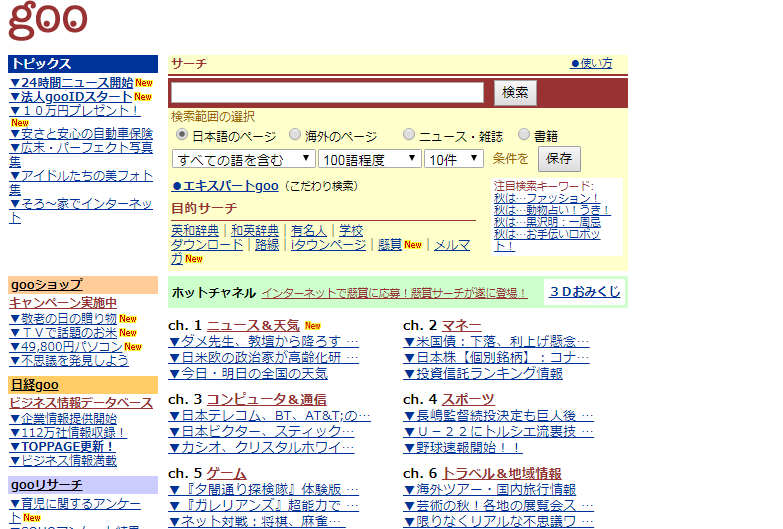The height and width of the screenshot is (529, 783).
Task: Select 書籍 radio button
Action: point(523,134)
